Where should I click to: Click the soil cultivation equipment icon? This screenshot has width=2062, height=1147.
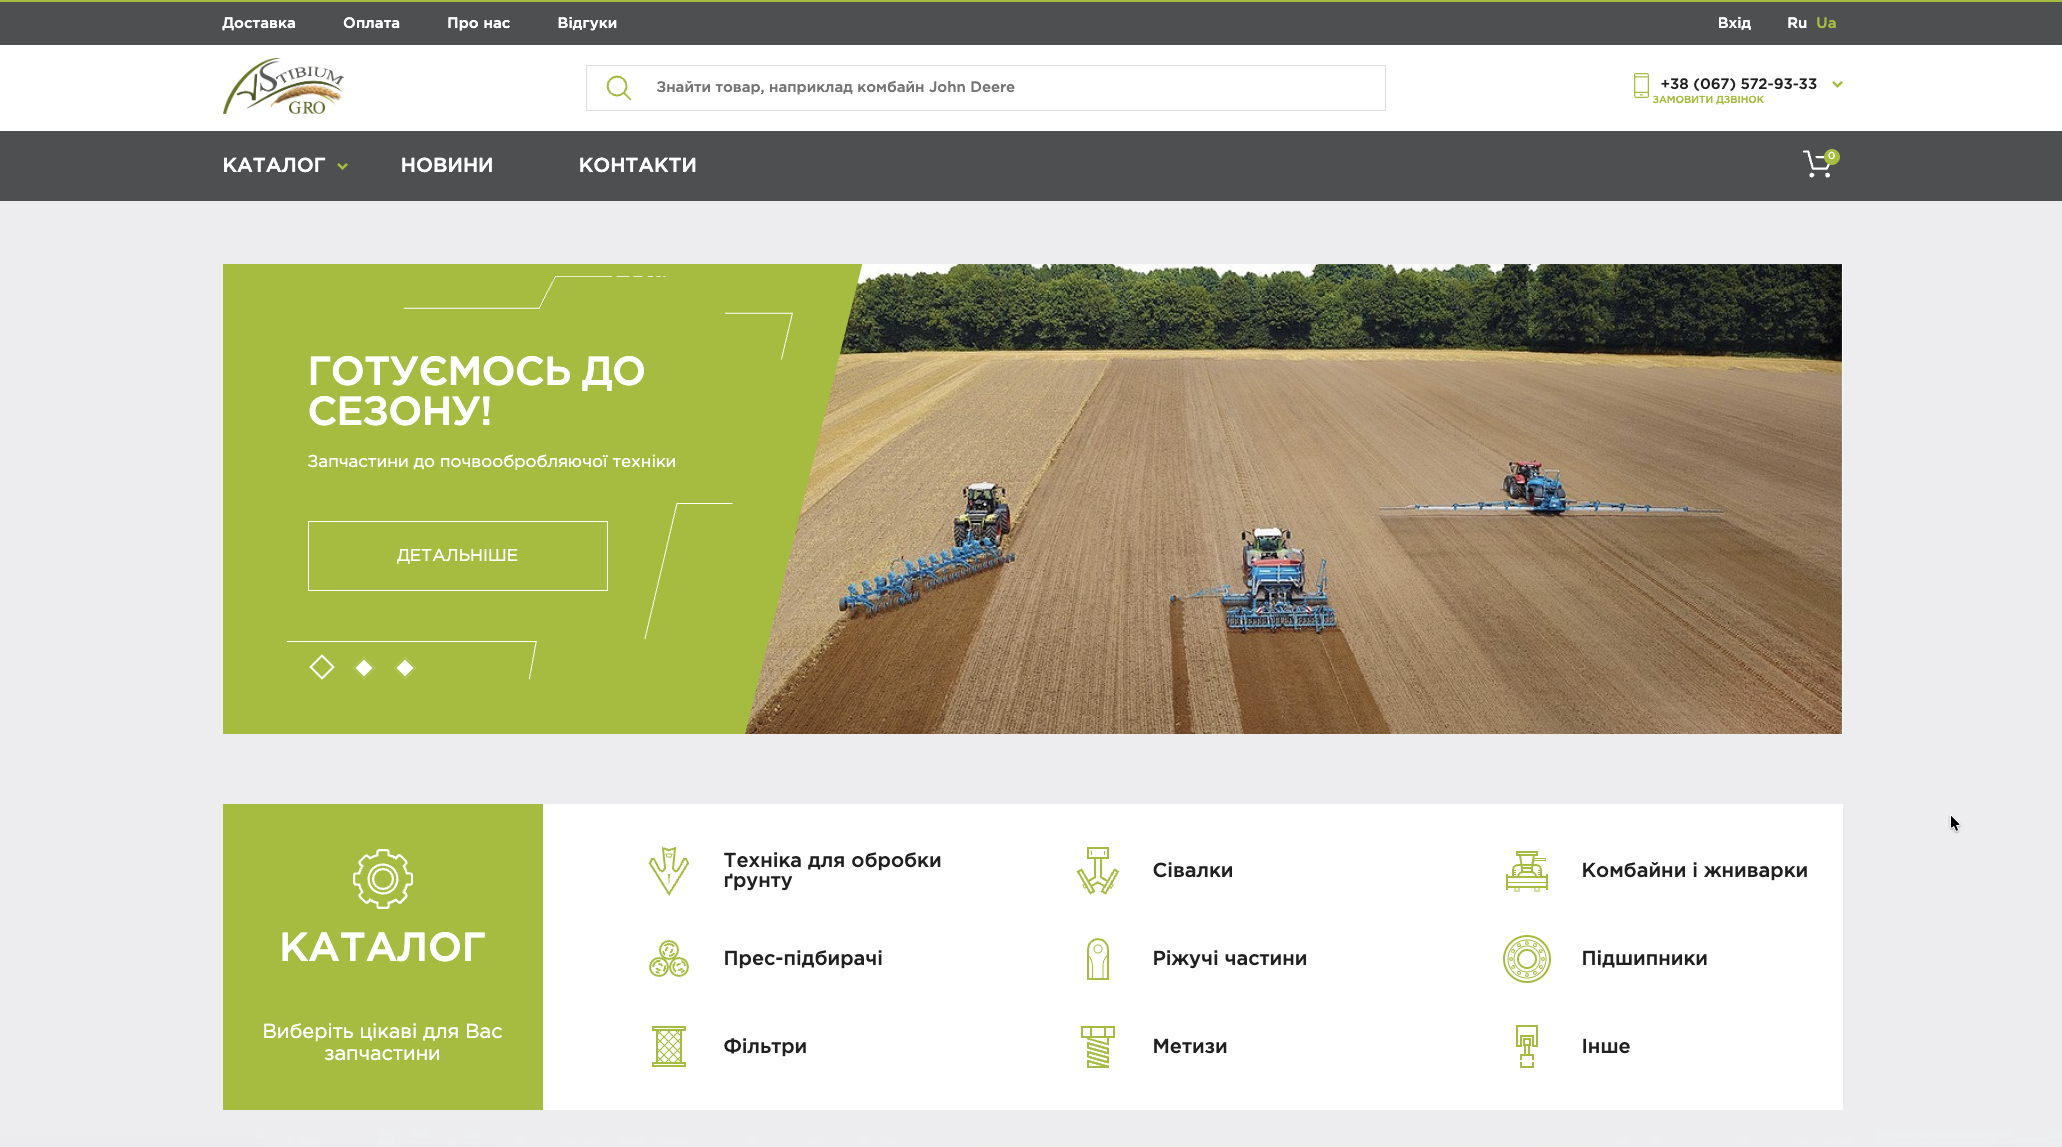[668, 871]
